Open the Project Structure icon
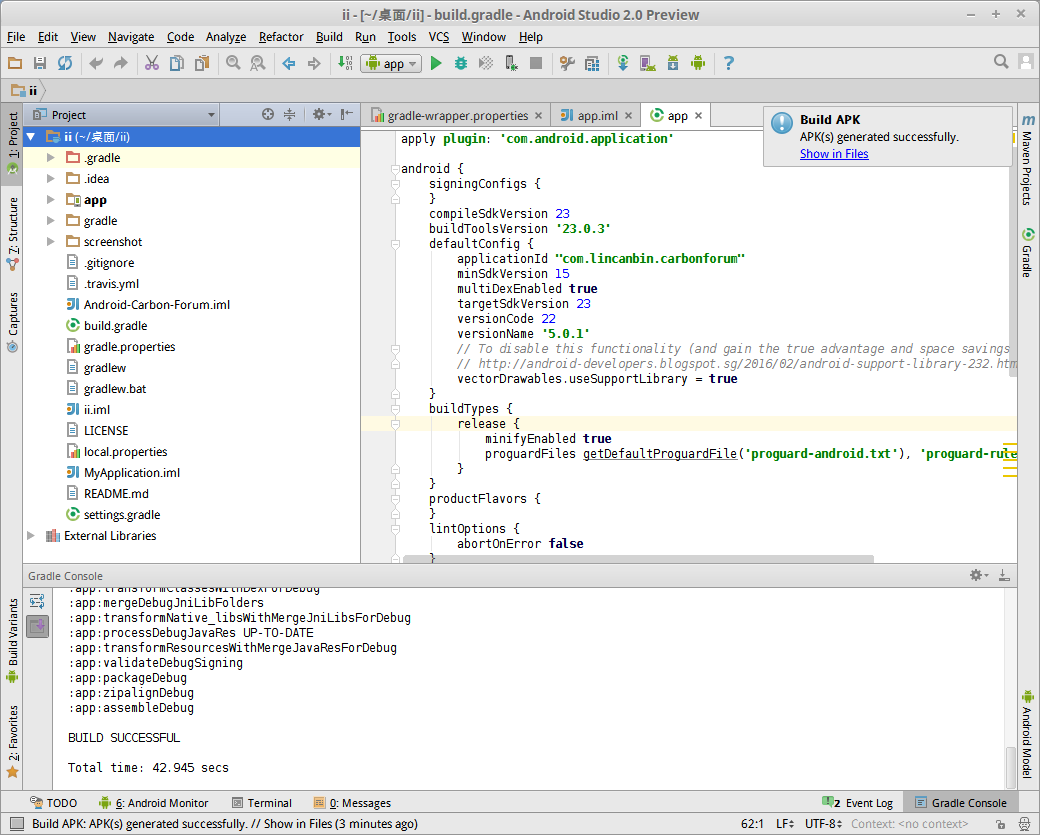The height and width of the screenshot is (835, 1040). click(x=592, y=63)
